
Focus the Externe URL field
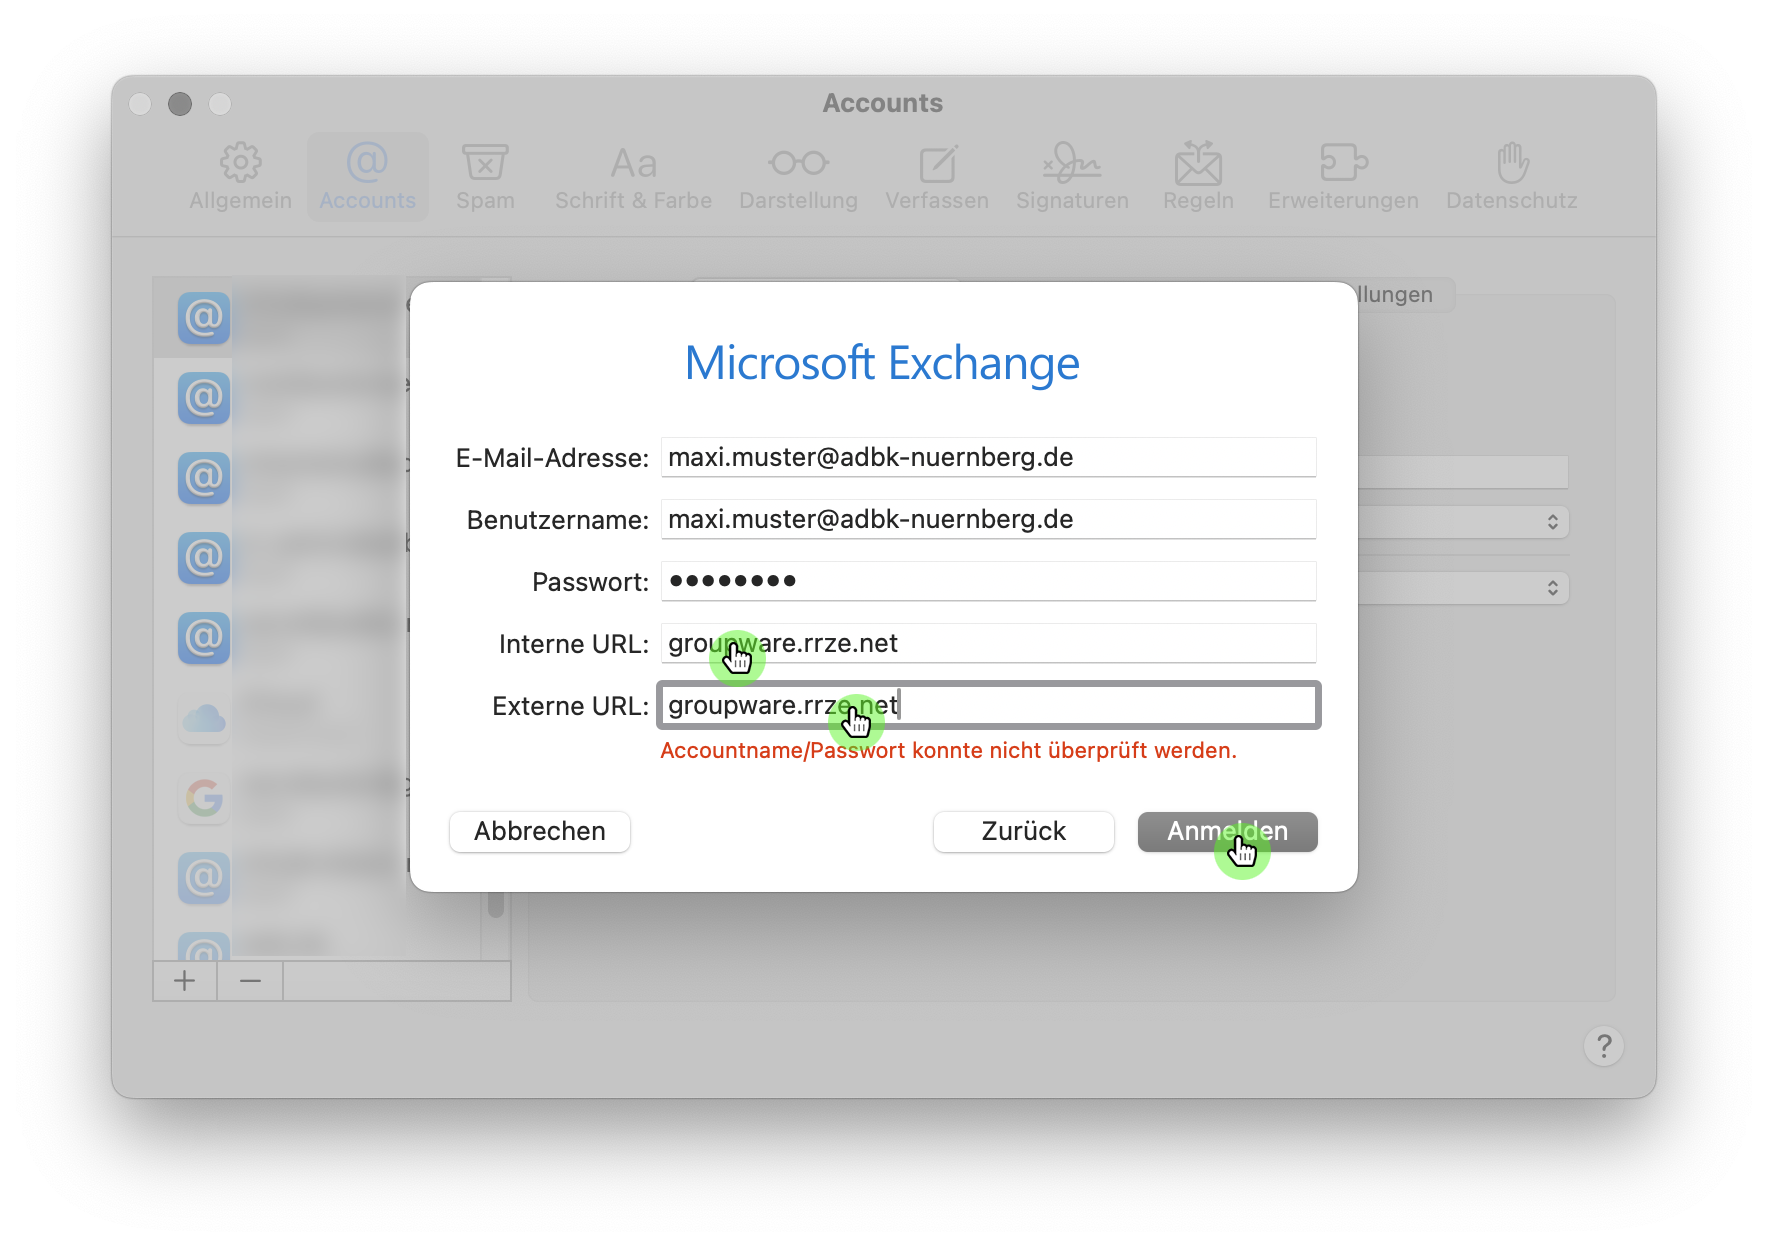988,705
